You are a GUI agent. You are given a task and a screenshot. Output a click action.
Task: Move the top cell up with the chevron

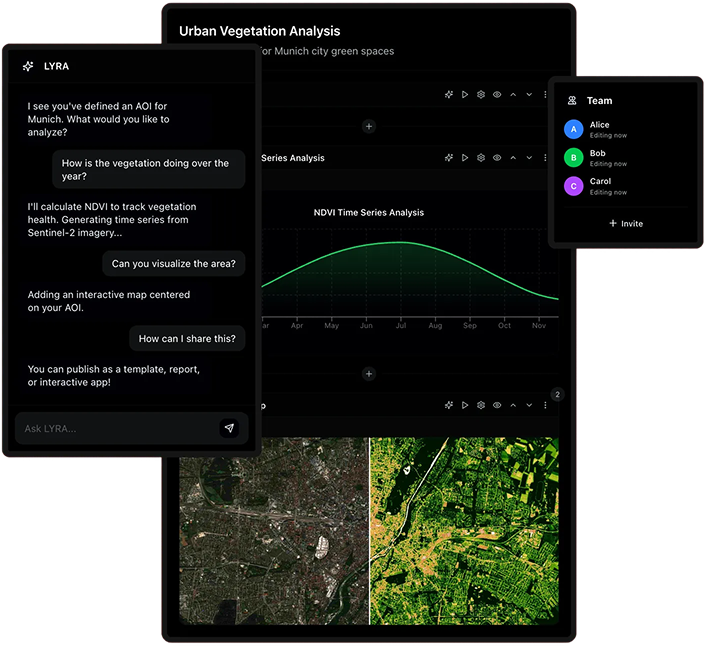(x=513, y=95)
